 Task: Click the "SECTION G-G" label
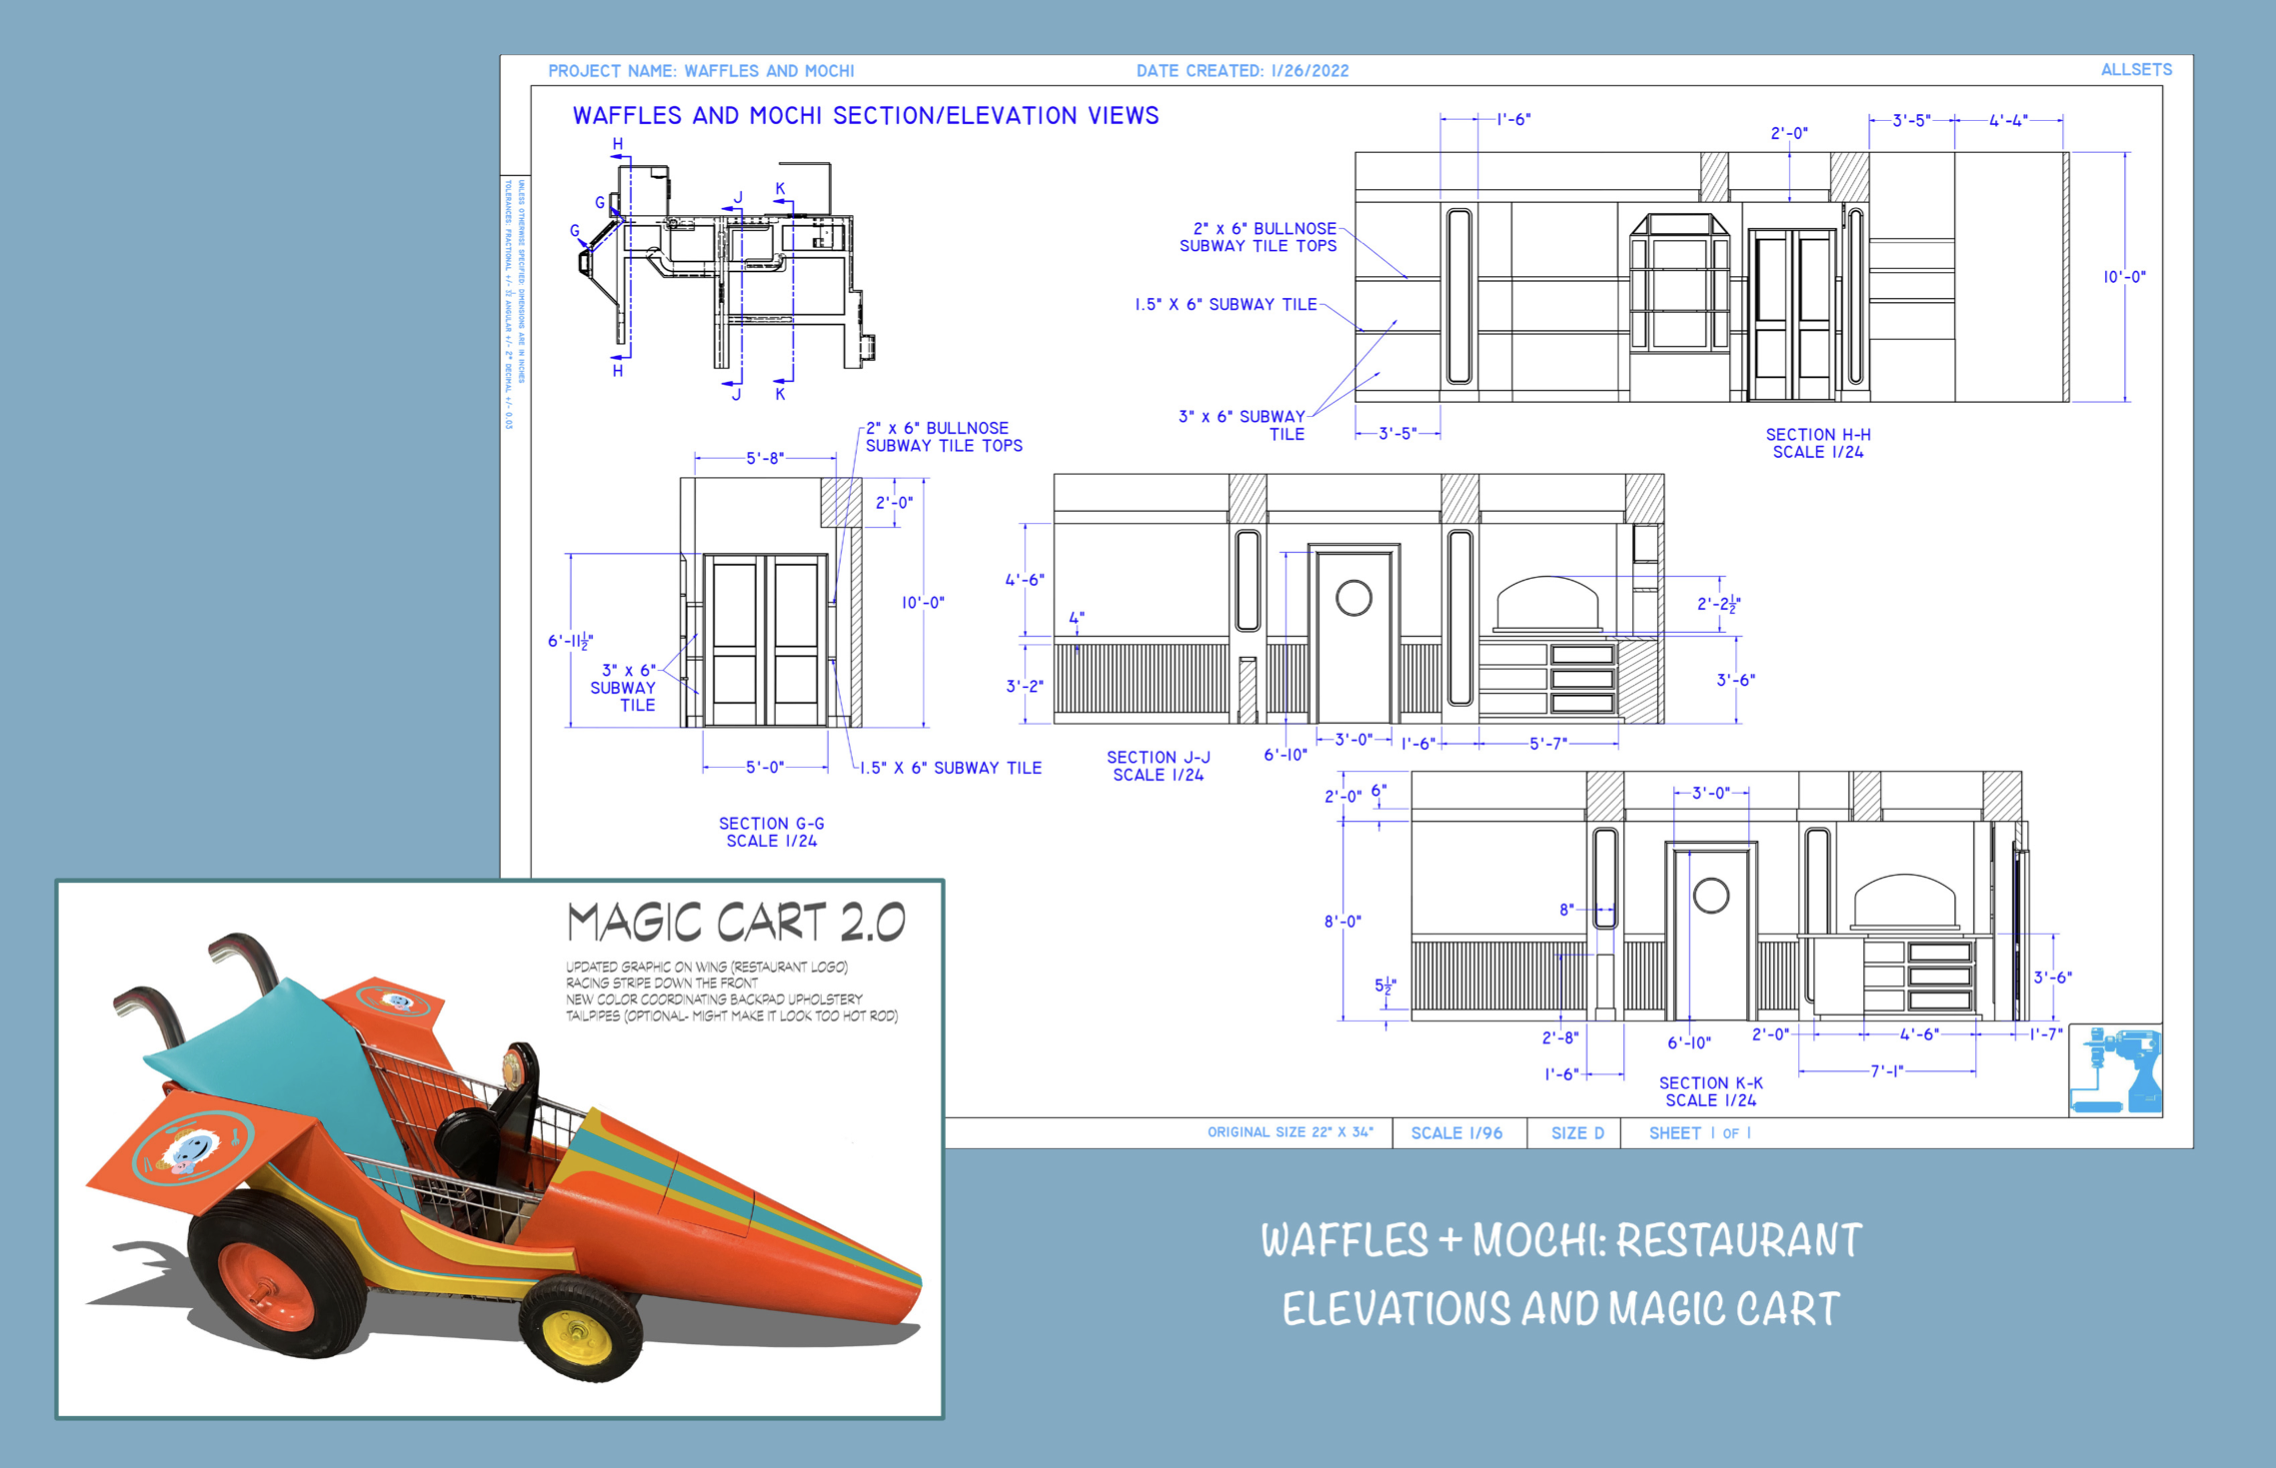click(772, 824)
